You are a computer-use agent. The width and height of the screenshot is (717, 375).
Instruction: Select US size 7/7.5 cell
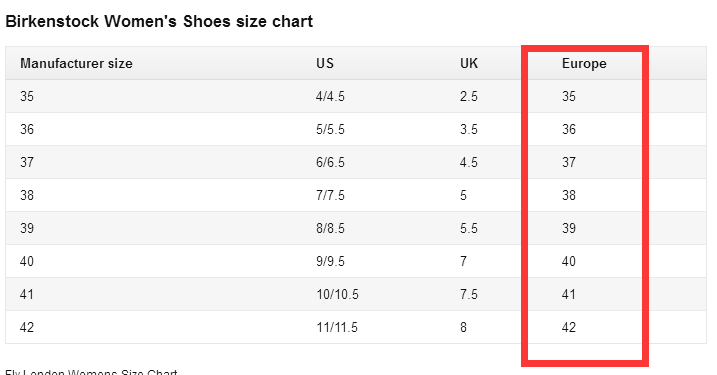coord(330,195)
